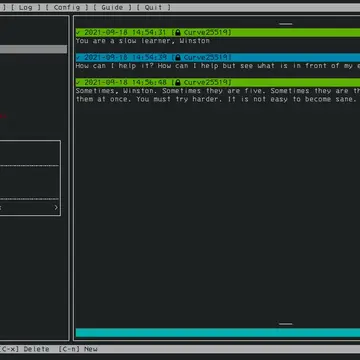Select the red text entry in the left panel
Screen dimensions: 360x360
pos(3,116)
